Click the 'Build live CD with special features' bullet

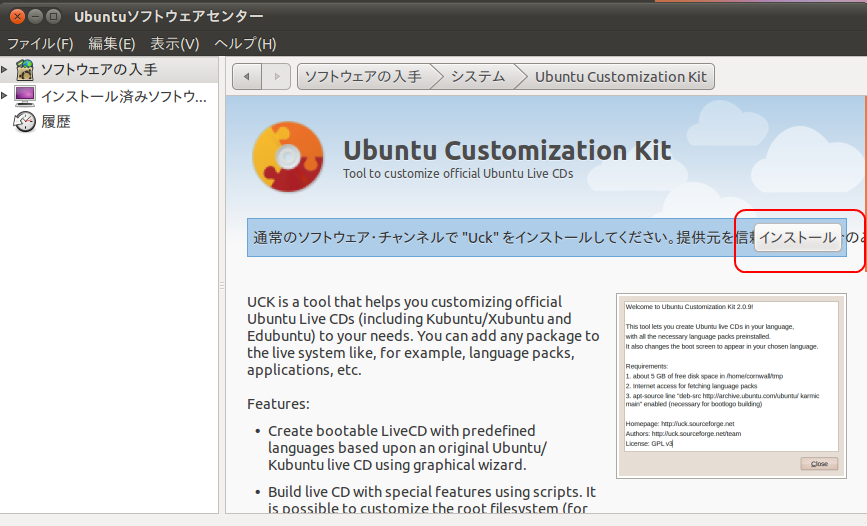coord(431,499)
